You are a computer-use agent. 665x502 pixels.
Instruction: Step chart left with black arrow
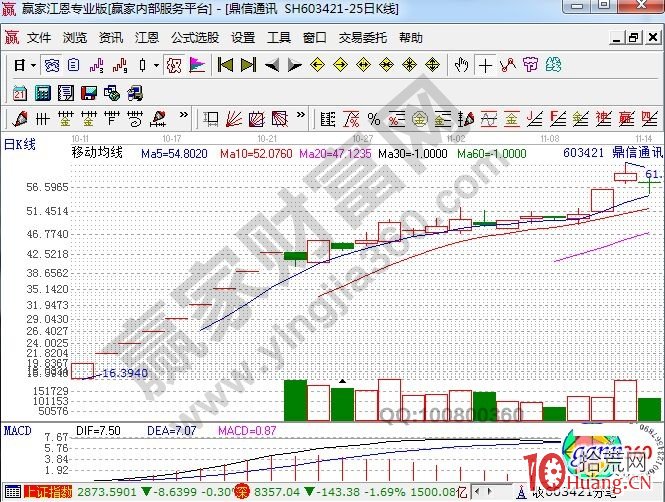(271, 65)
